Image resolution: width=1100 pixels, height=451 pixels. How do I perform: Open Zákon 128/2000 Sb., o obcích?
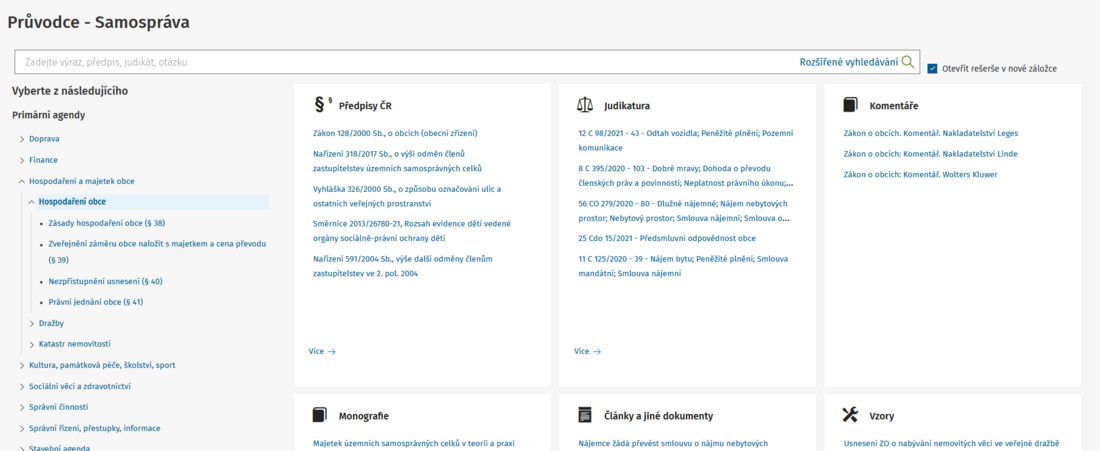coord(395,133)
